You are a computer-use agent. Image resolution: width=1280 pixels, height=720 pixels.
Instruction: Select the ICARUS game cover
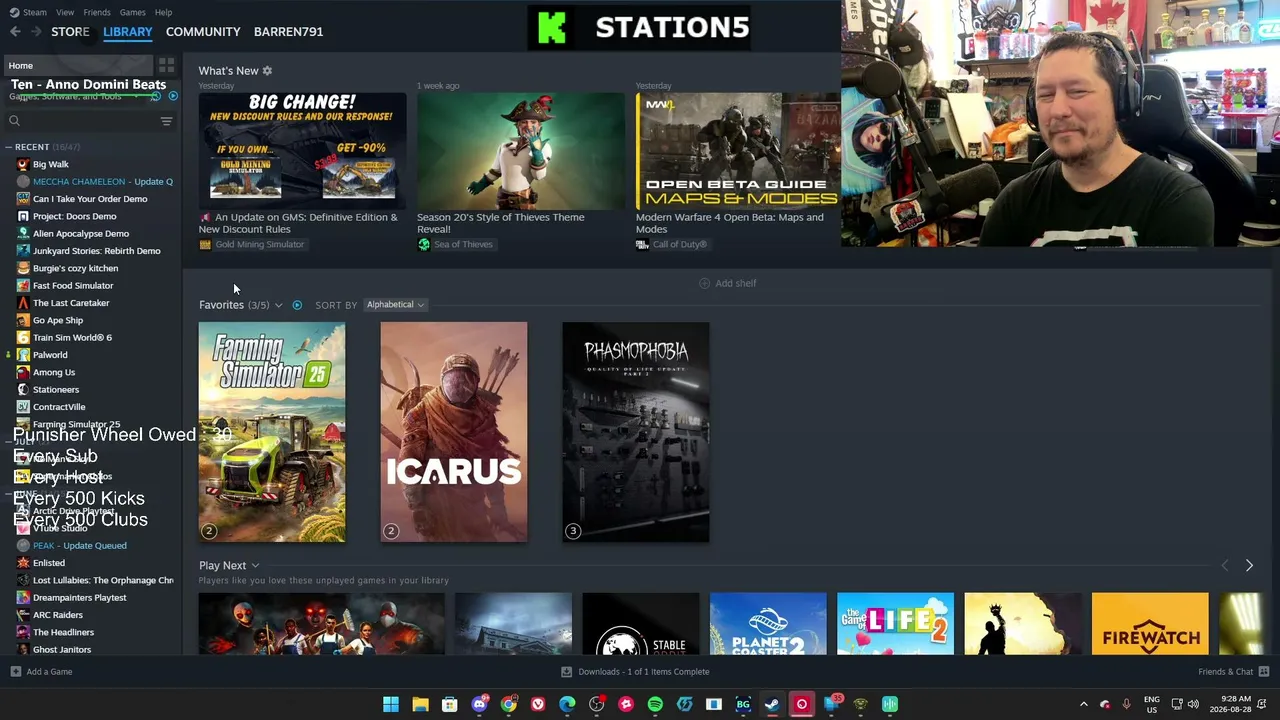point(454,432)
